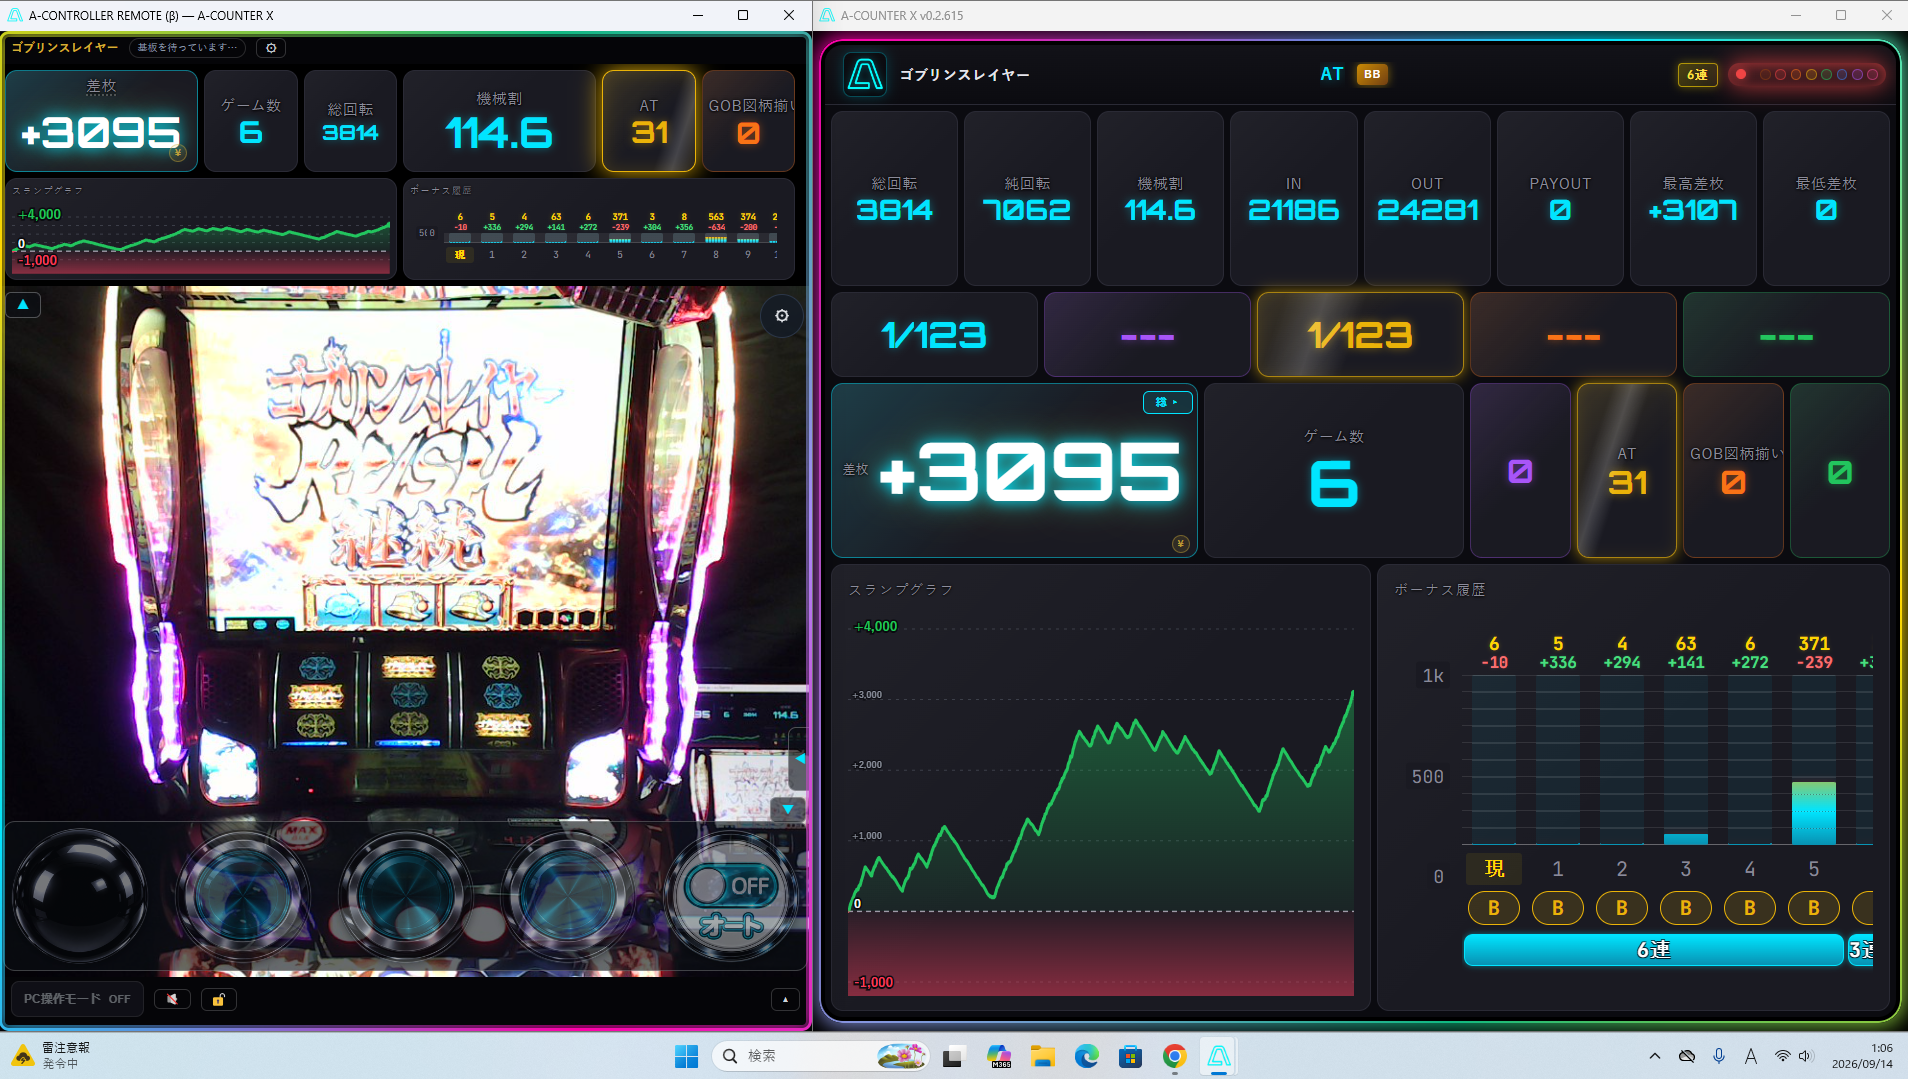This screenshot has height=1079, width=1908.
Task: Click B badge under history column 3
Action: 1686,908
